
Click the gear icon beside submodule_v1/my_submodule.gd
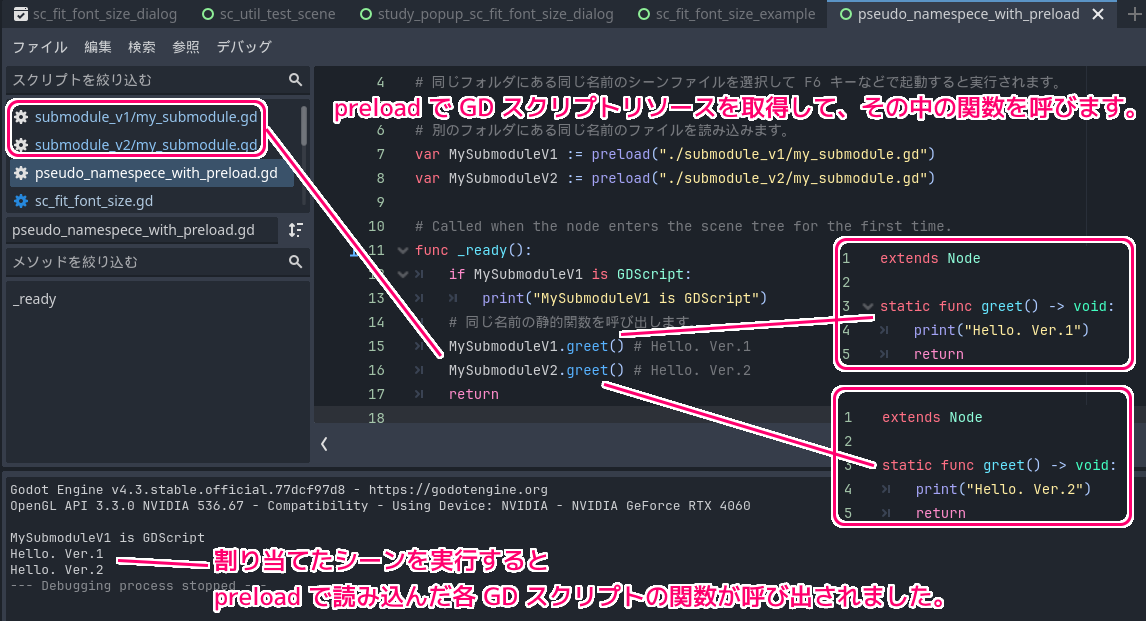coord(21,117)
